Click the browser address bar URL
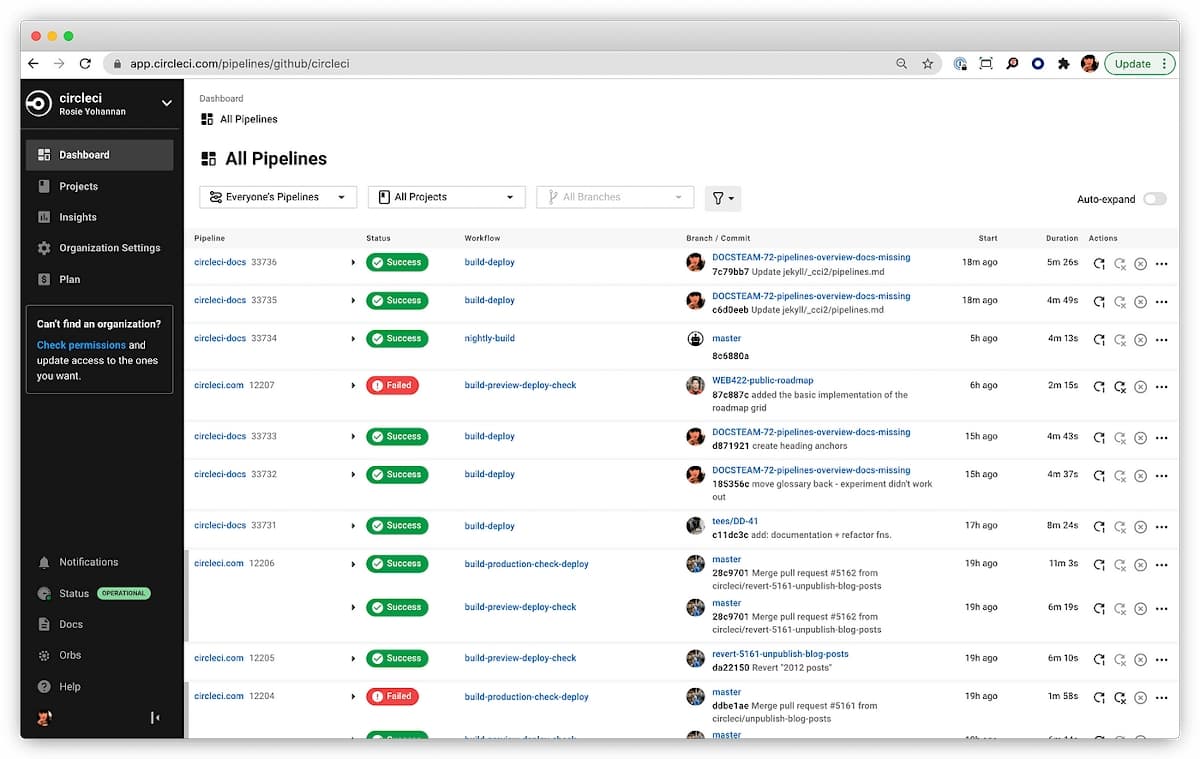The image size is (1200, 759). [x=239, y=64]
